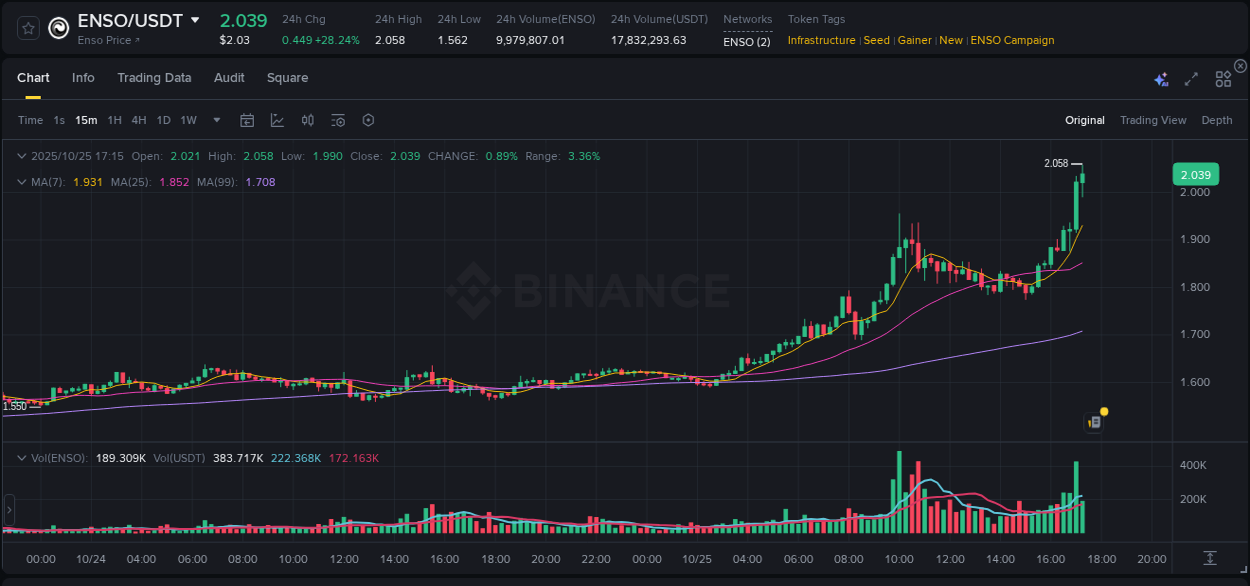Collapse the MA indicators row
The width and height of the screenshot is (1250, 586).
22,181
